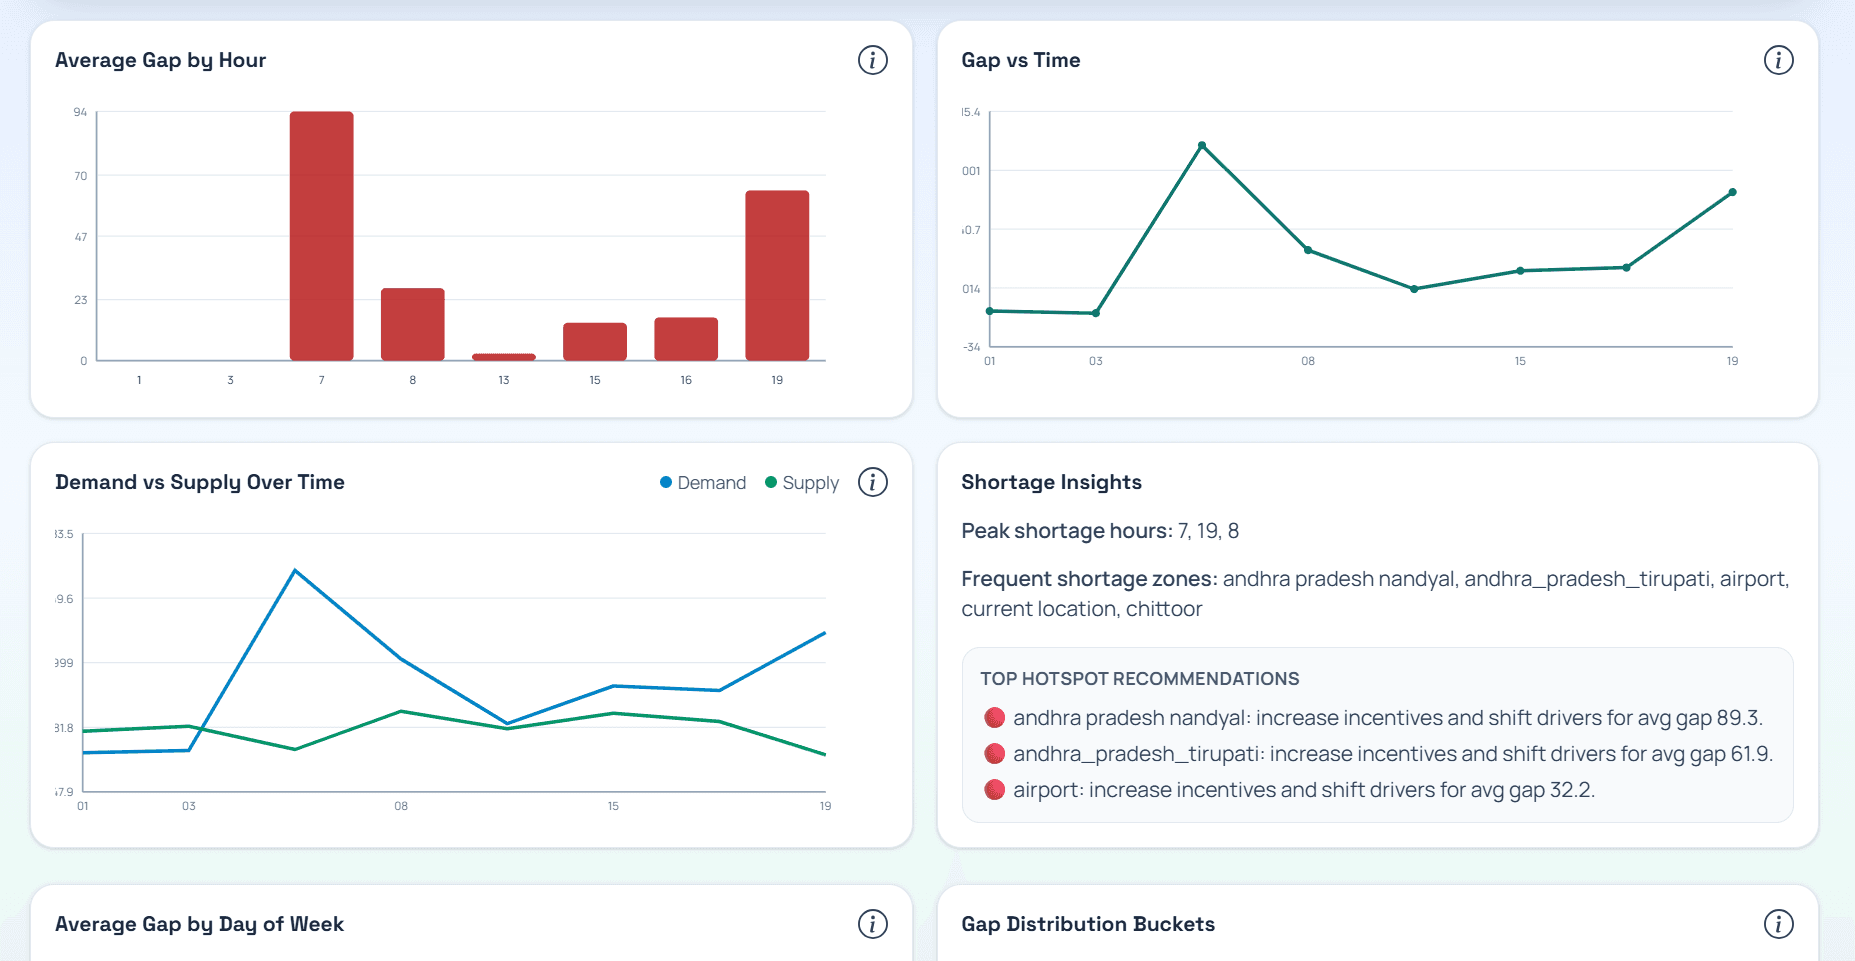Click the last data point on Gap vs Time line
This screenshot has width=1855, height=961.
tap(1733, 192)
